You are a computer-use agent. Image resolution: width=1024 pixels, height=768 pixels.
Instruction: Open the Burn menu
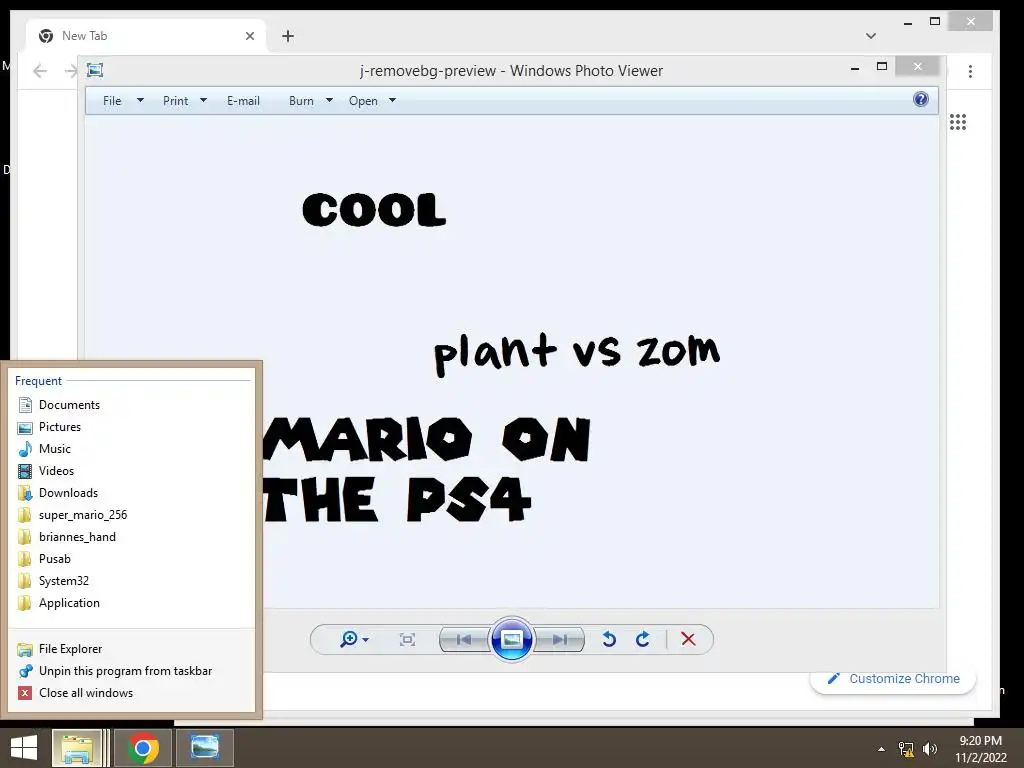[x=301, y=101]
